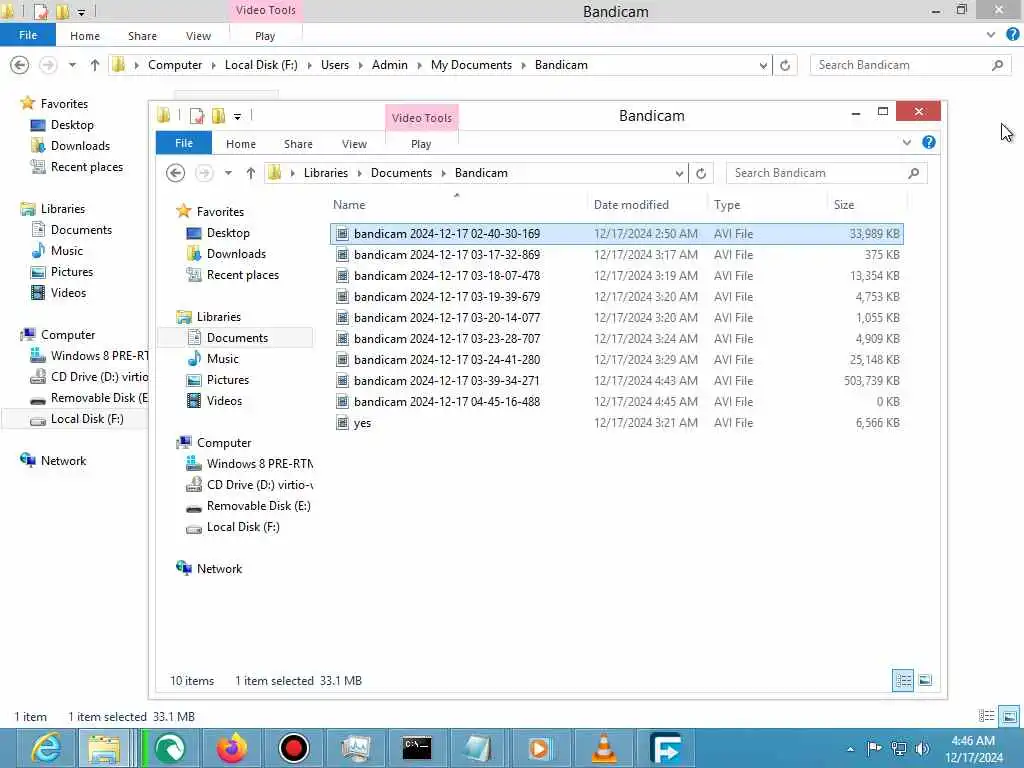This screenshot has width=1024, height=768.
Task: Open address bar history dropdown in rear window
Action: [x=763, y=65]
